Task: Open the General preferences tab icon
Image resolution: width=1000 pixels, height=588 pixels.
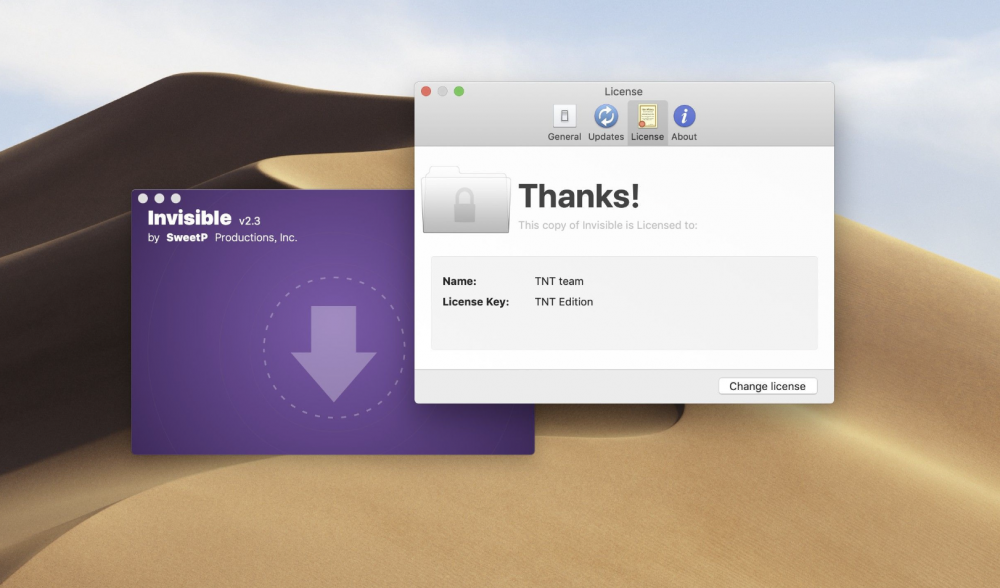Action: pyautogui.click(x=564, y=116)
